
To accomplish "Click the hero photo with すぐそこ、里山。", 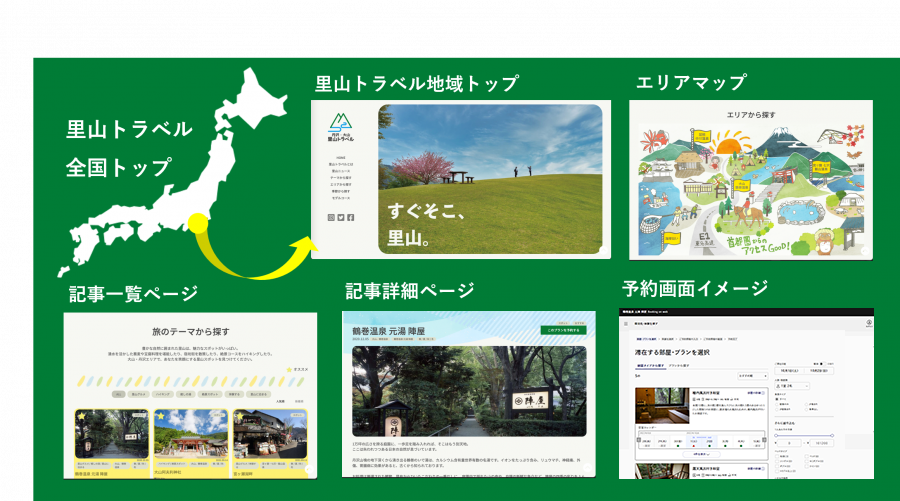I will tap(490, 179).
